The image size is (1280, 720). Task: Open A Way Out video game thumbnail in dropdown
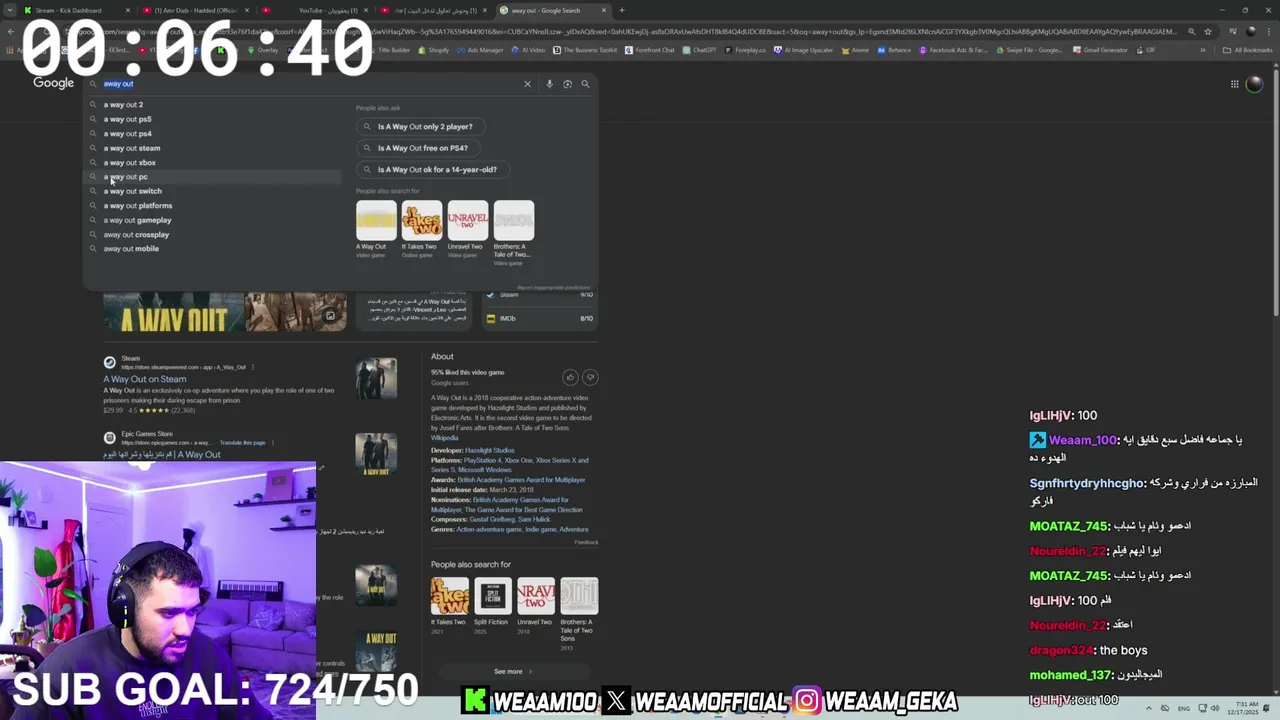(376, 220)
